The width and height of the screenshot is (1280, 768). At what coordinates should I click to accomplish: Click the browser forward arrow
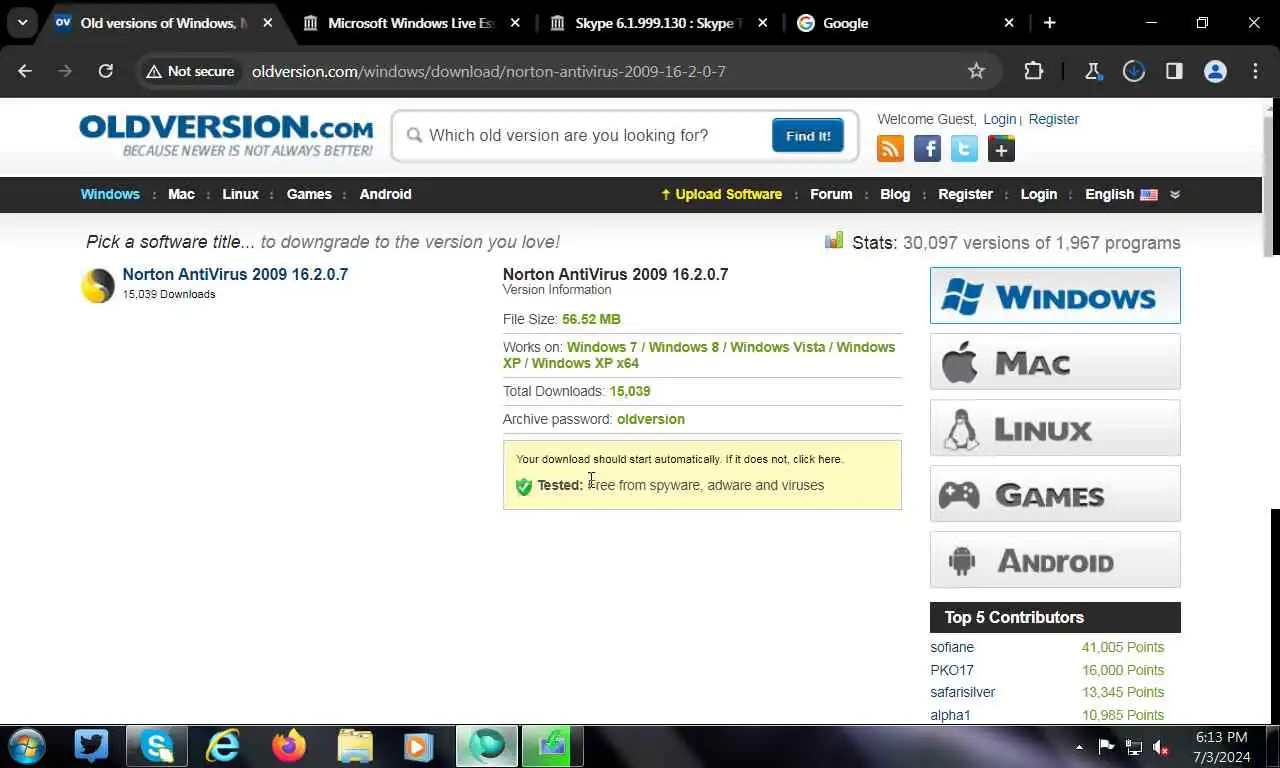click(x=65, y=71)
